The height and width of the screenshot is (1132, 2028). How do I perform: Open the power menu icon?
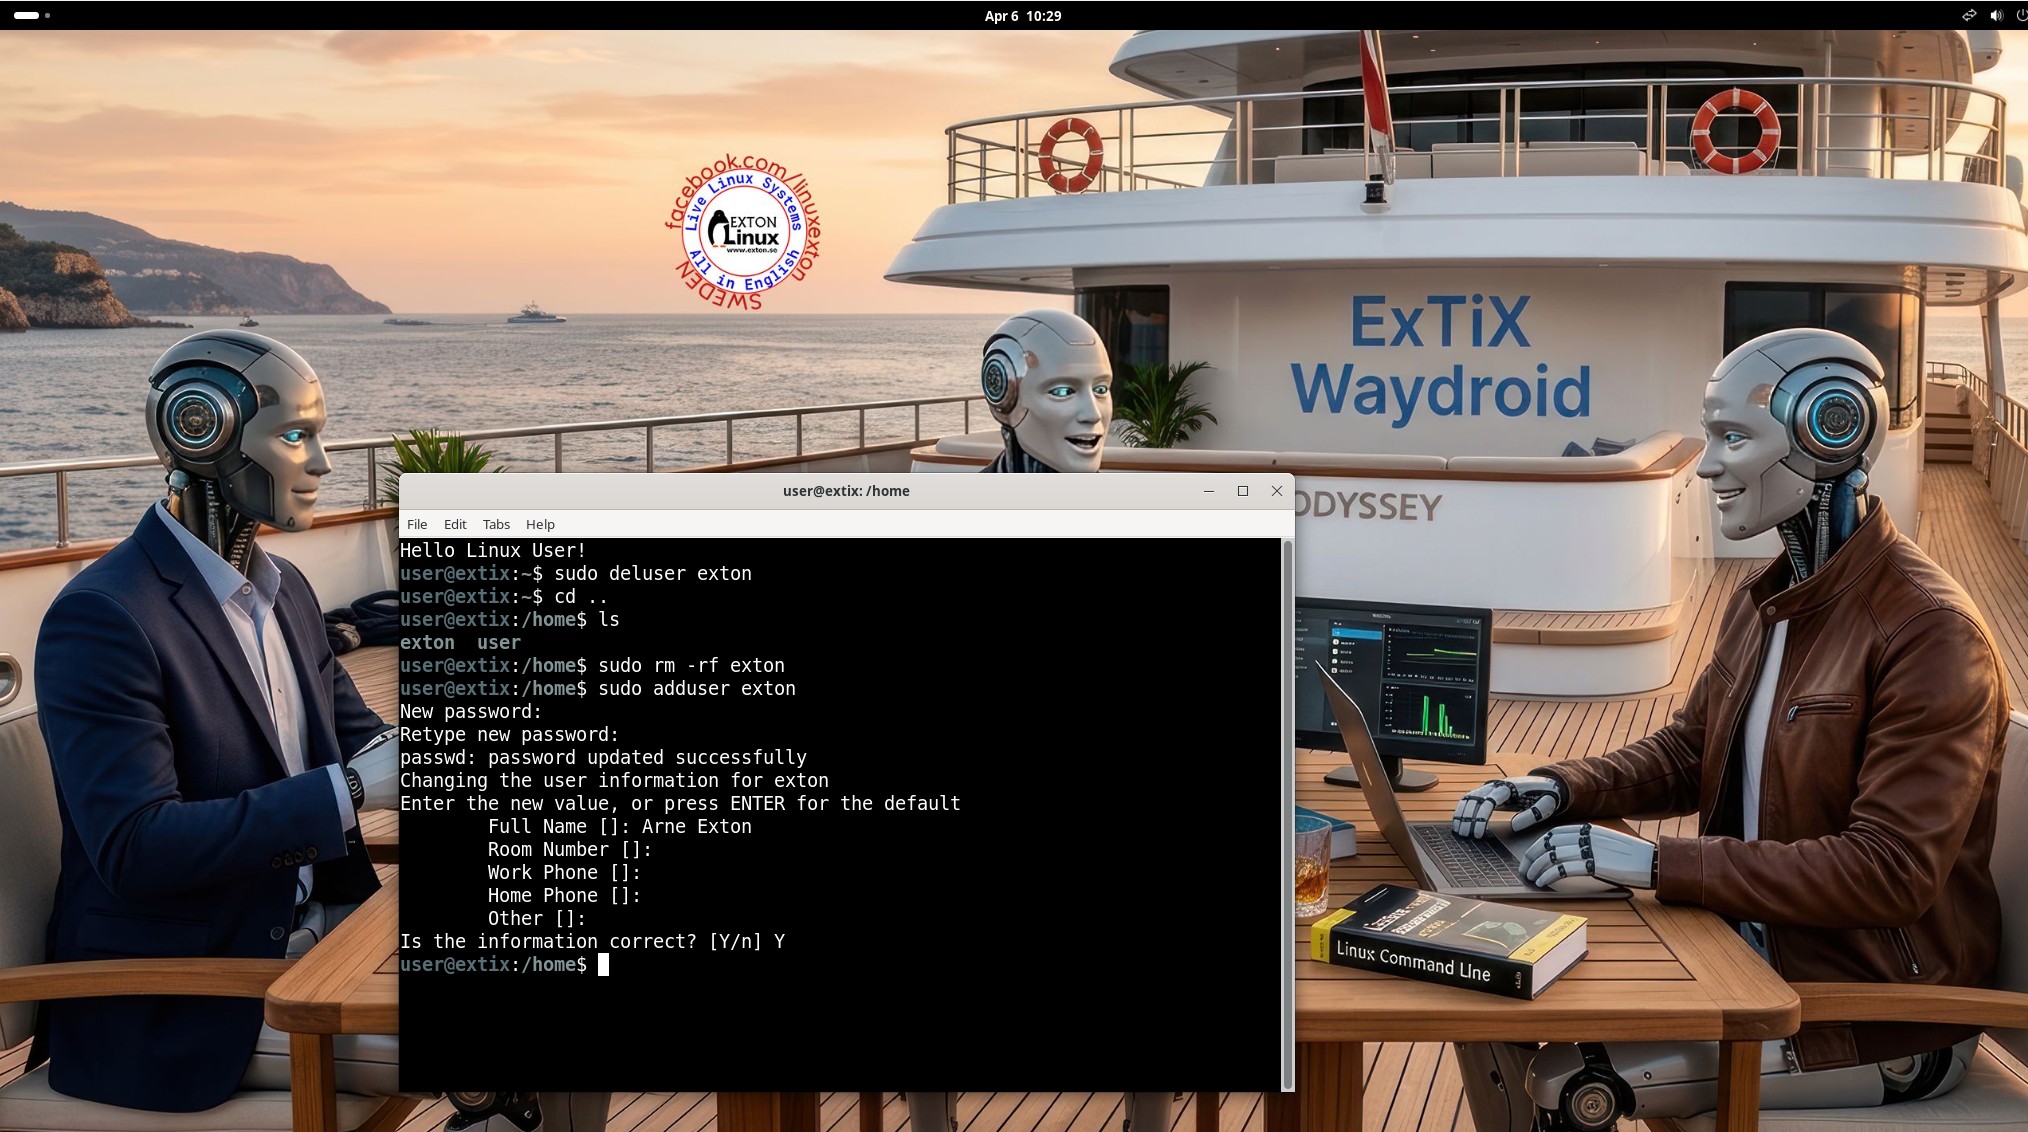pos(2021,15)
